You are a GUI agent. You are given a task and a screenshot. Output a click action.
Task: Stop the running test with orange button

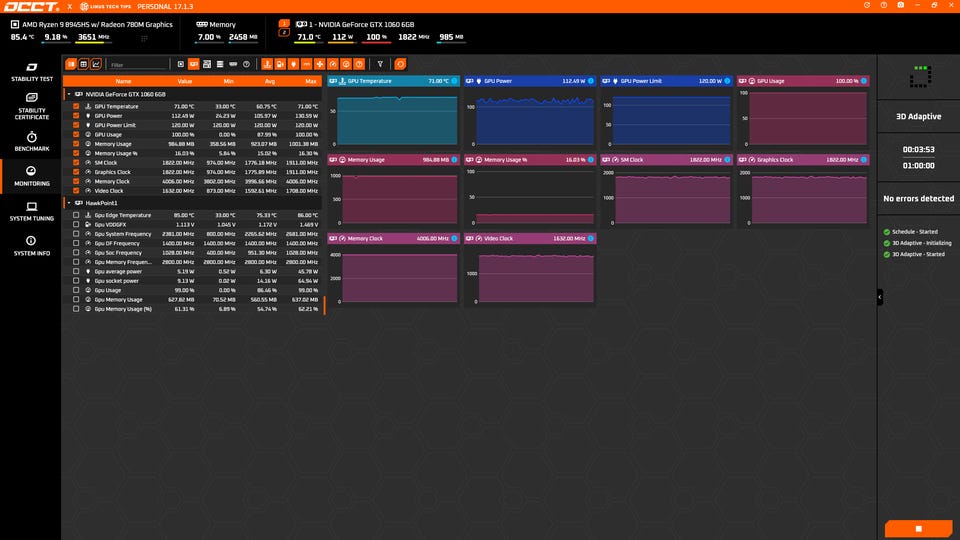pos(918,528)
